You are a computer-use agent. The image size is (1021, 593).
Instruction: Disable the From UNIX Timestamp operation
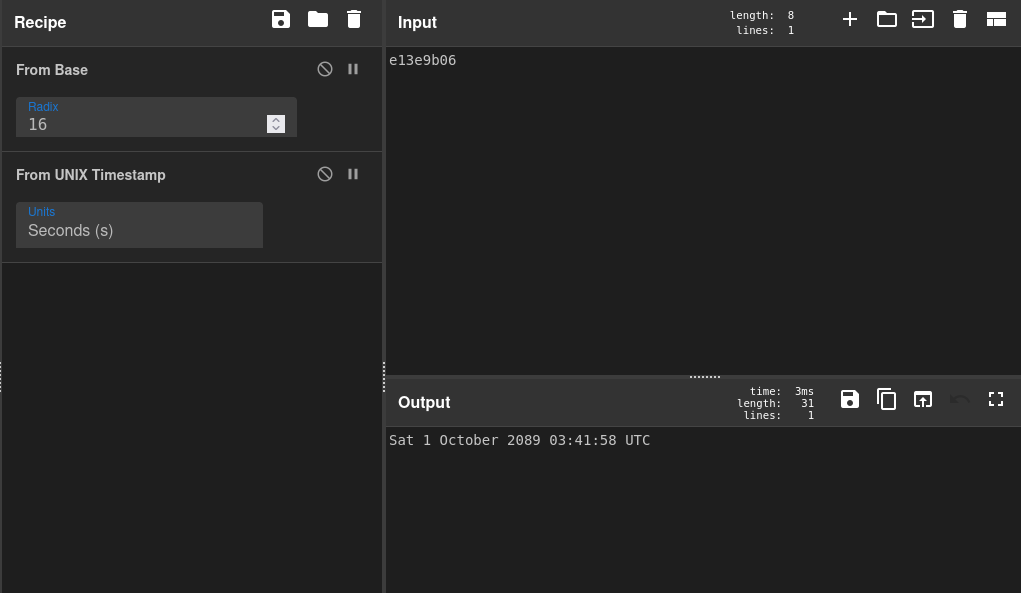(x=325, y=174)
